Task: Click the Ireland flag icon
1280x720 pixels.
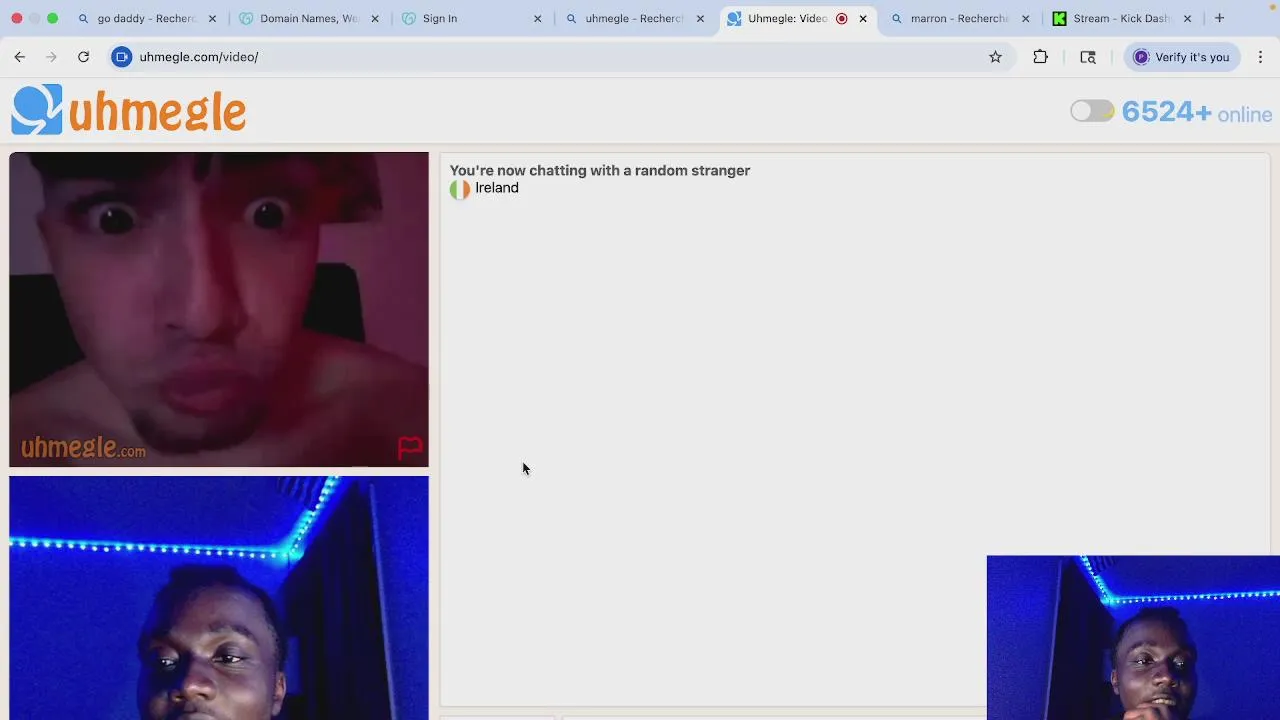Action: pos(460,189)
